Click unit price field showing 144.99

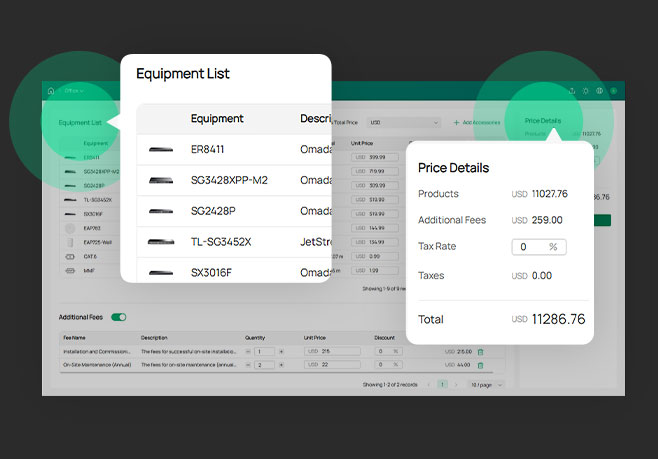pyautogui.click(x=375, y=228)
